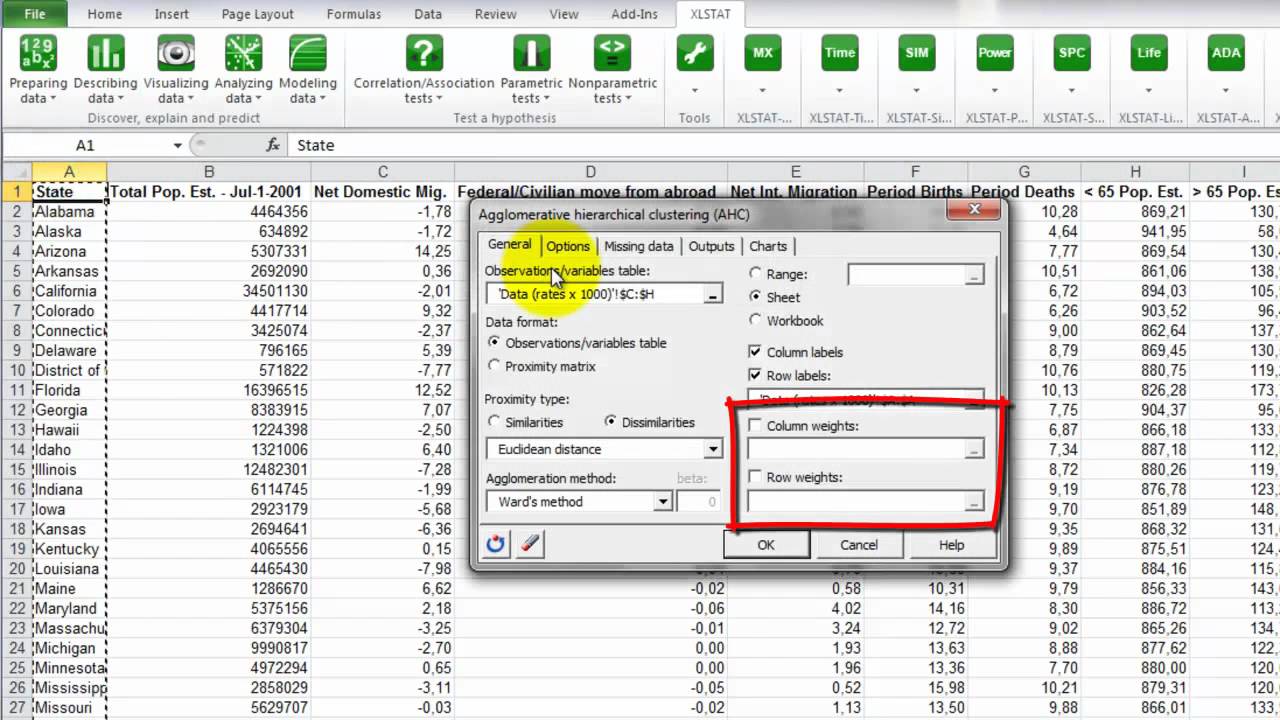The height and width of the screenshot is (720, 1280).
Task: Expand Describing data dropdown arrow
Action: pyautogui.click(x=120, y=99)
